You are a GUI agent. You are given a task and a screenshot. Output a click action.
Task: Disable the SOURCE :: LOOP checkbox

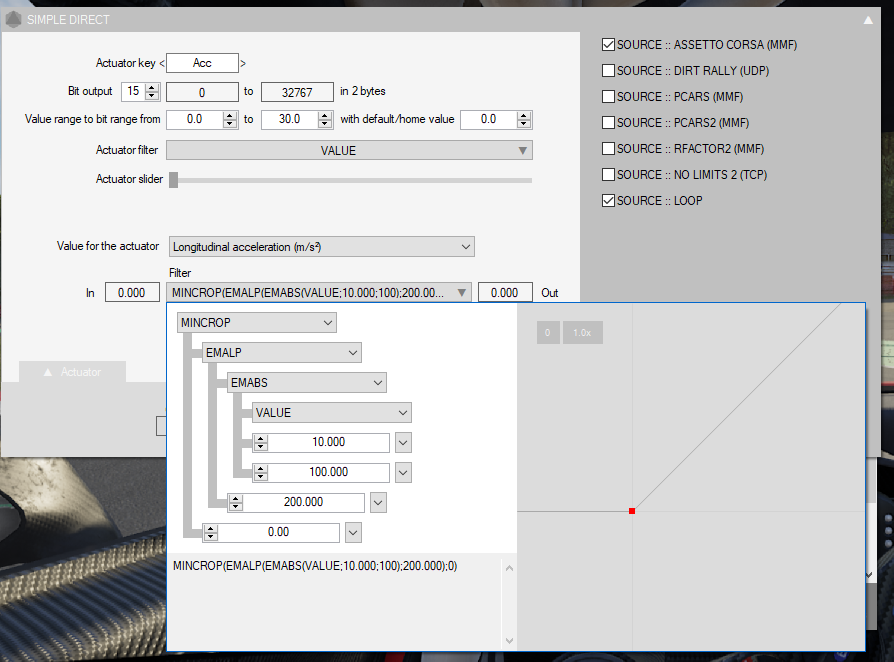[608, 201]
